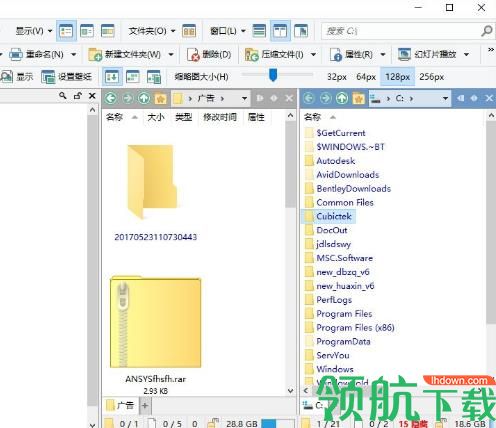496x428 pixels.
Task: Select the ANSYSfhsfh.rar archive thumbnail
Action: (155, 335)
